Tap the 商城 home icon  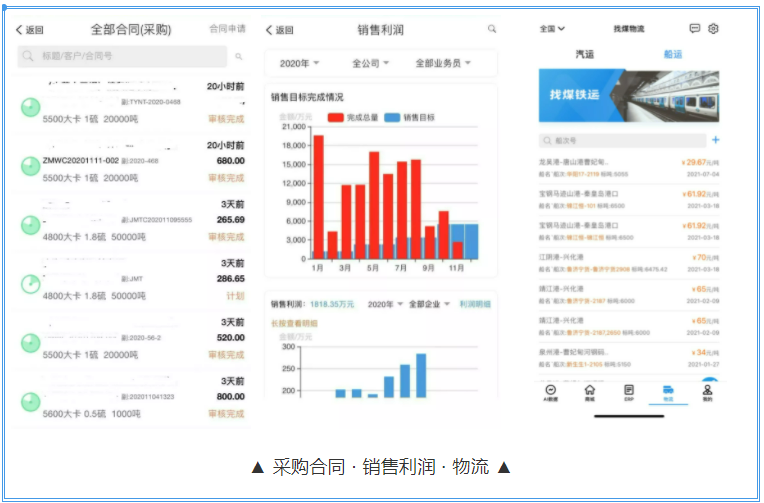pyautogui.click(x=590, y=389)
